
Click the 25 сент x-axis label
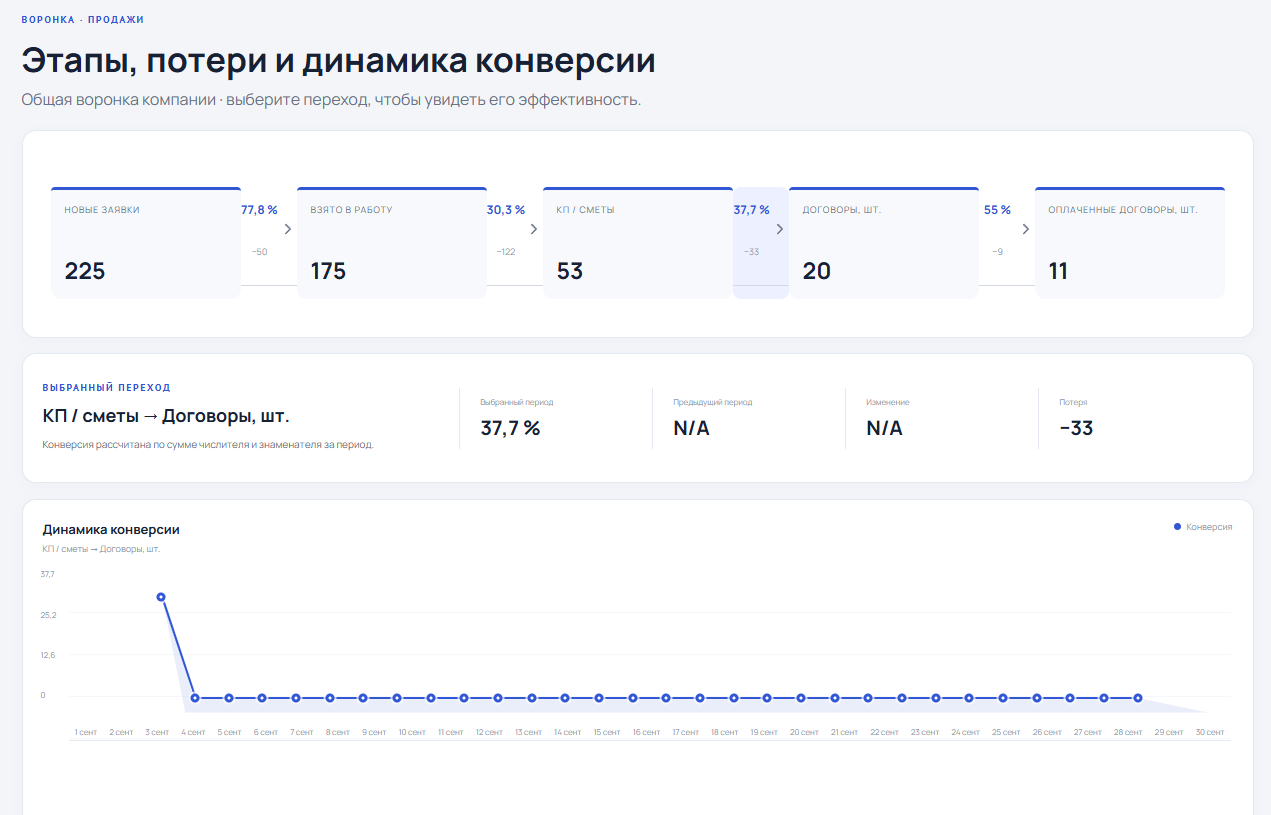tap(1006, 732)
